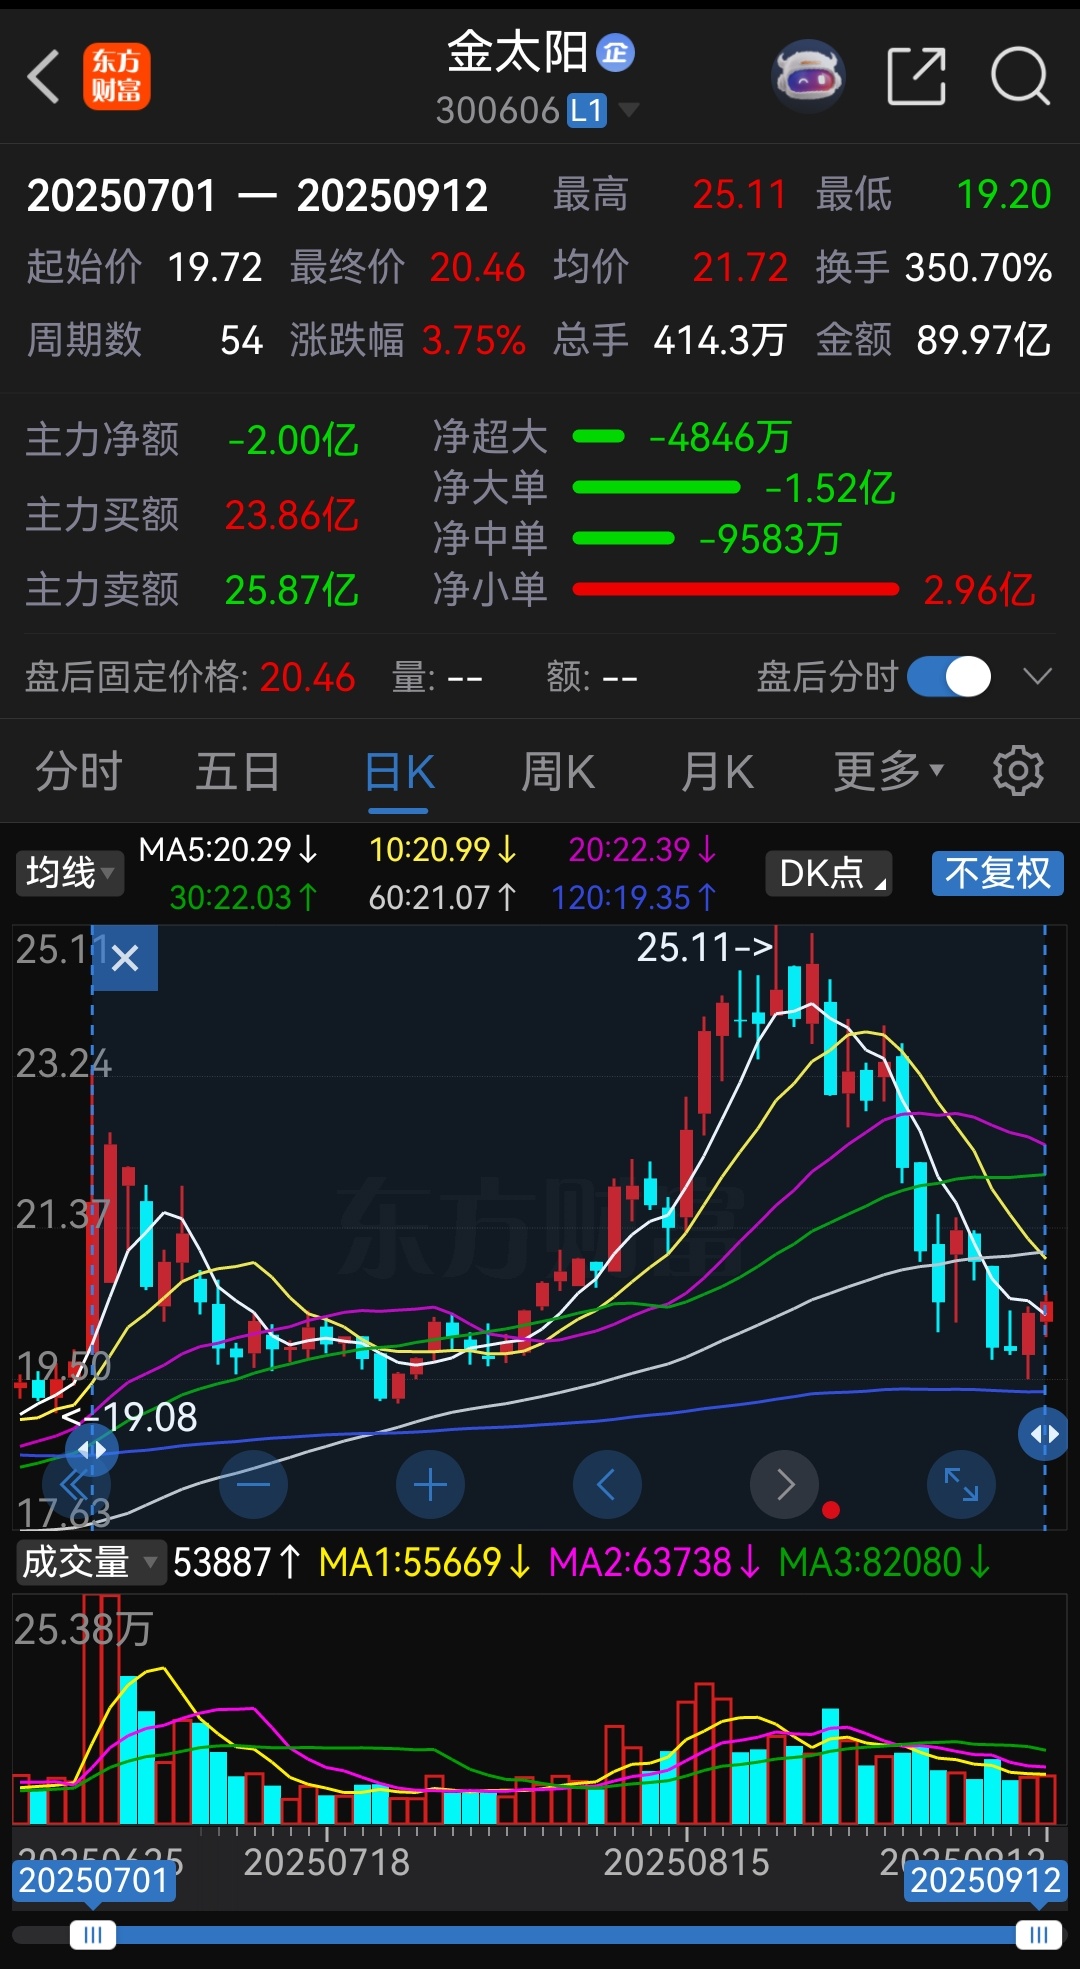The image size is (1080, 1969).
Task: Tap 主力卖额 value 25.87亿
Action: (x=291, y=590)
